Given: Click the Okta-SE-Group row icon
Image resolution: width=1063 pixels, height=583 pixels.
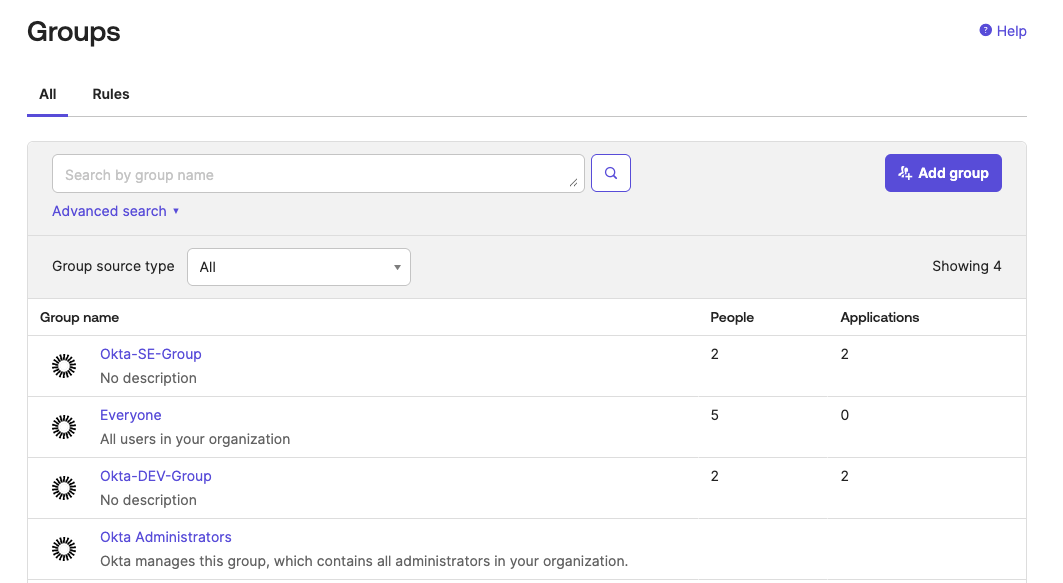Looking at the screenshot, I should pos(64,366).
